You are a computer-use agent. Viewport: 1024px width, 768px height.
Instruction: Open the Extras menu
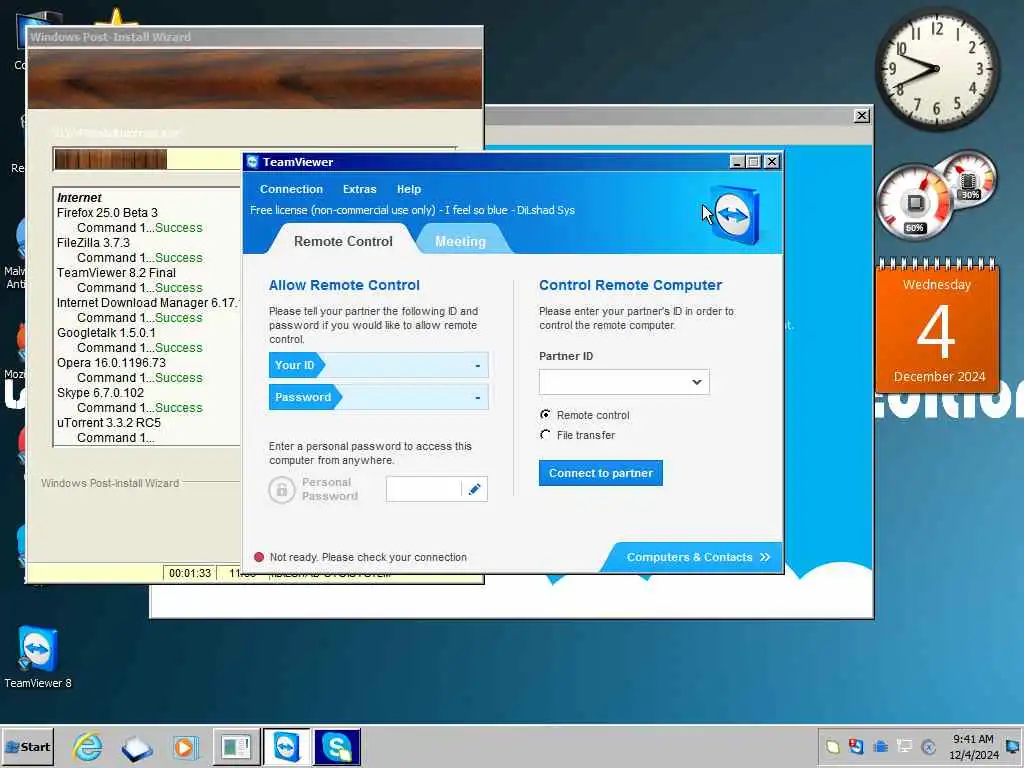click(x=360, y=189)
